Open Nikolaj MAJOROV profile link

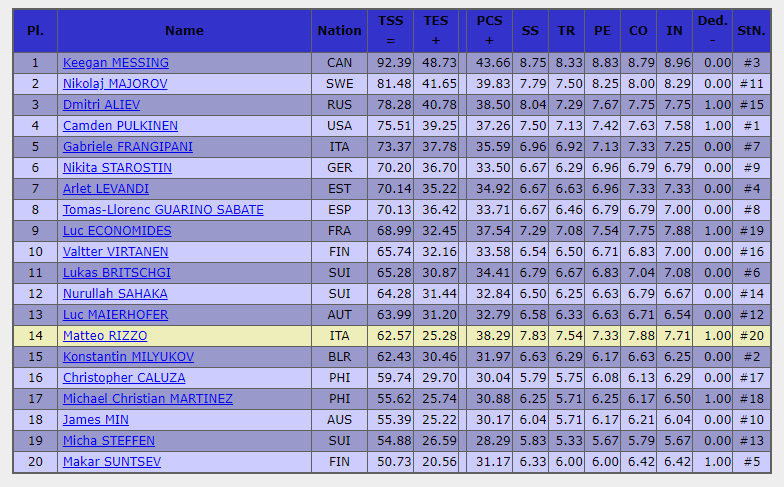click(x=115, y=84)
